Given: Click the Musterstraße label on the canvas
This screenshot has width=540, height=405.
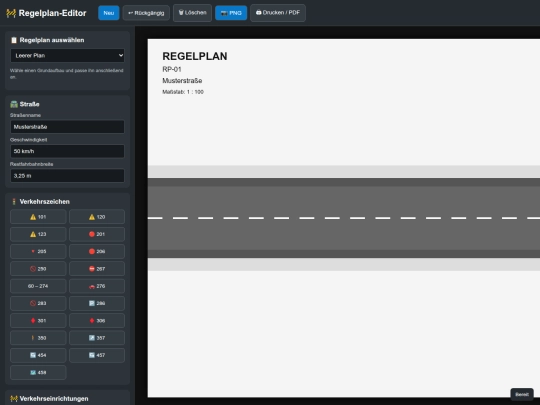Looking at the screenshot, I should [x=182, y=81].
